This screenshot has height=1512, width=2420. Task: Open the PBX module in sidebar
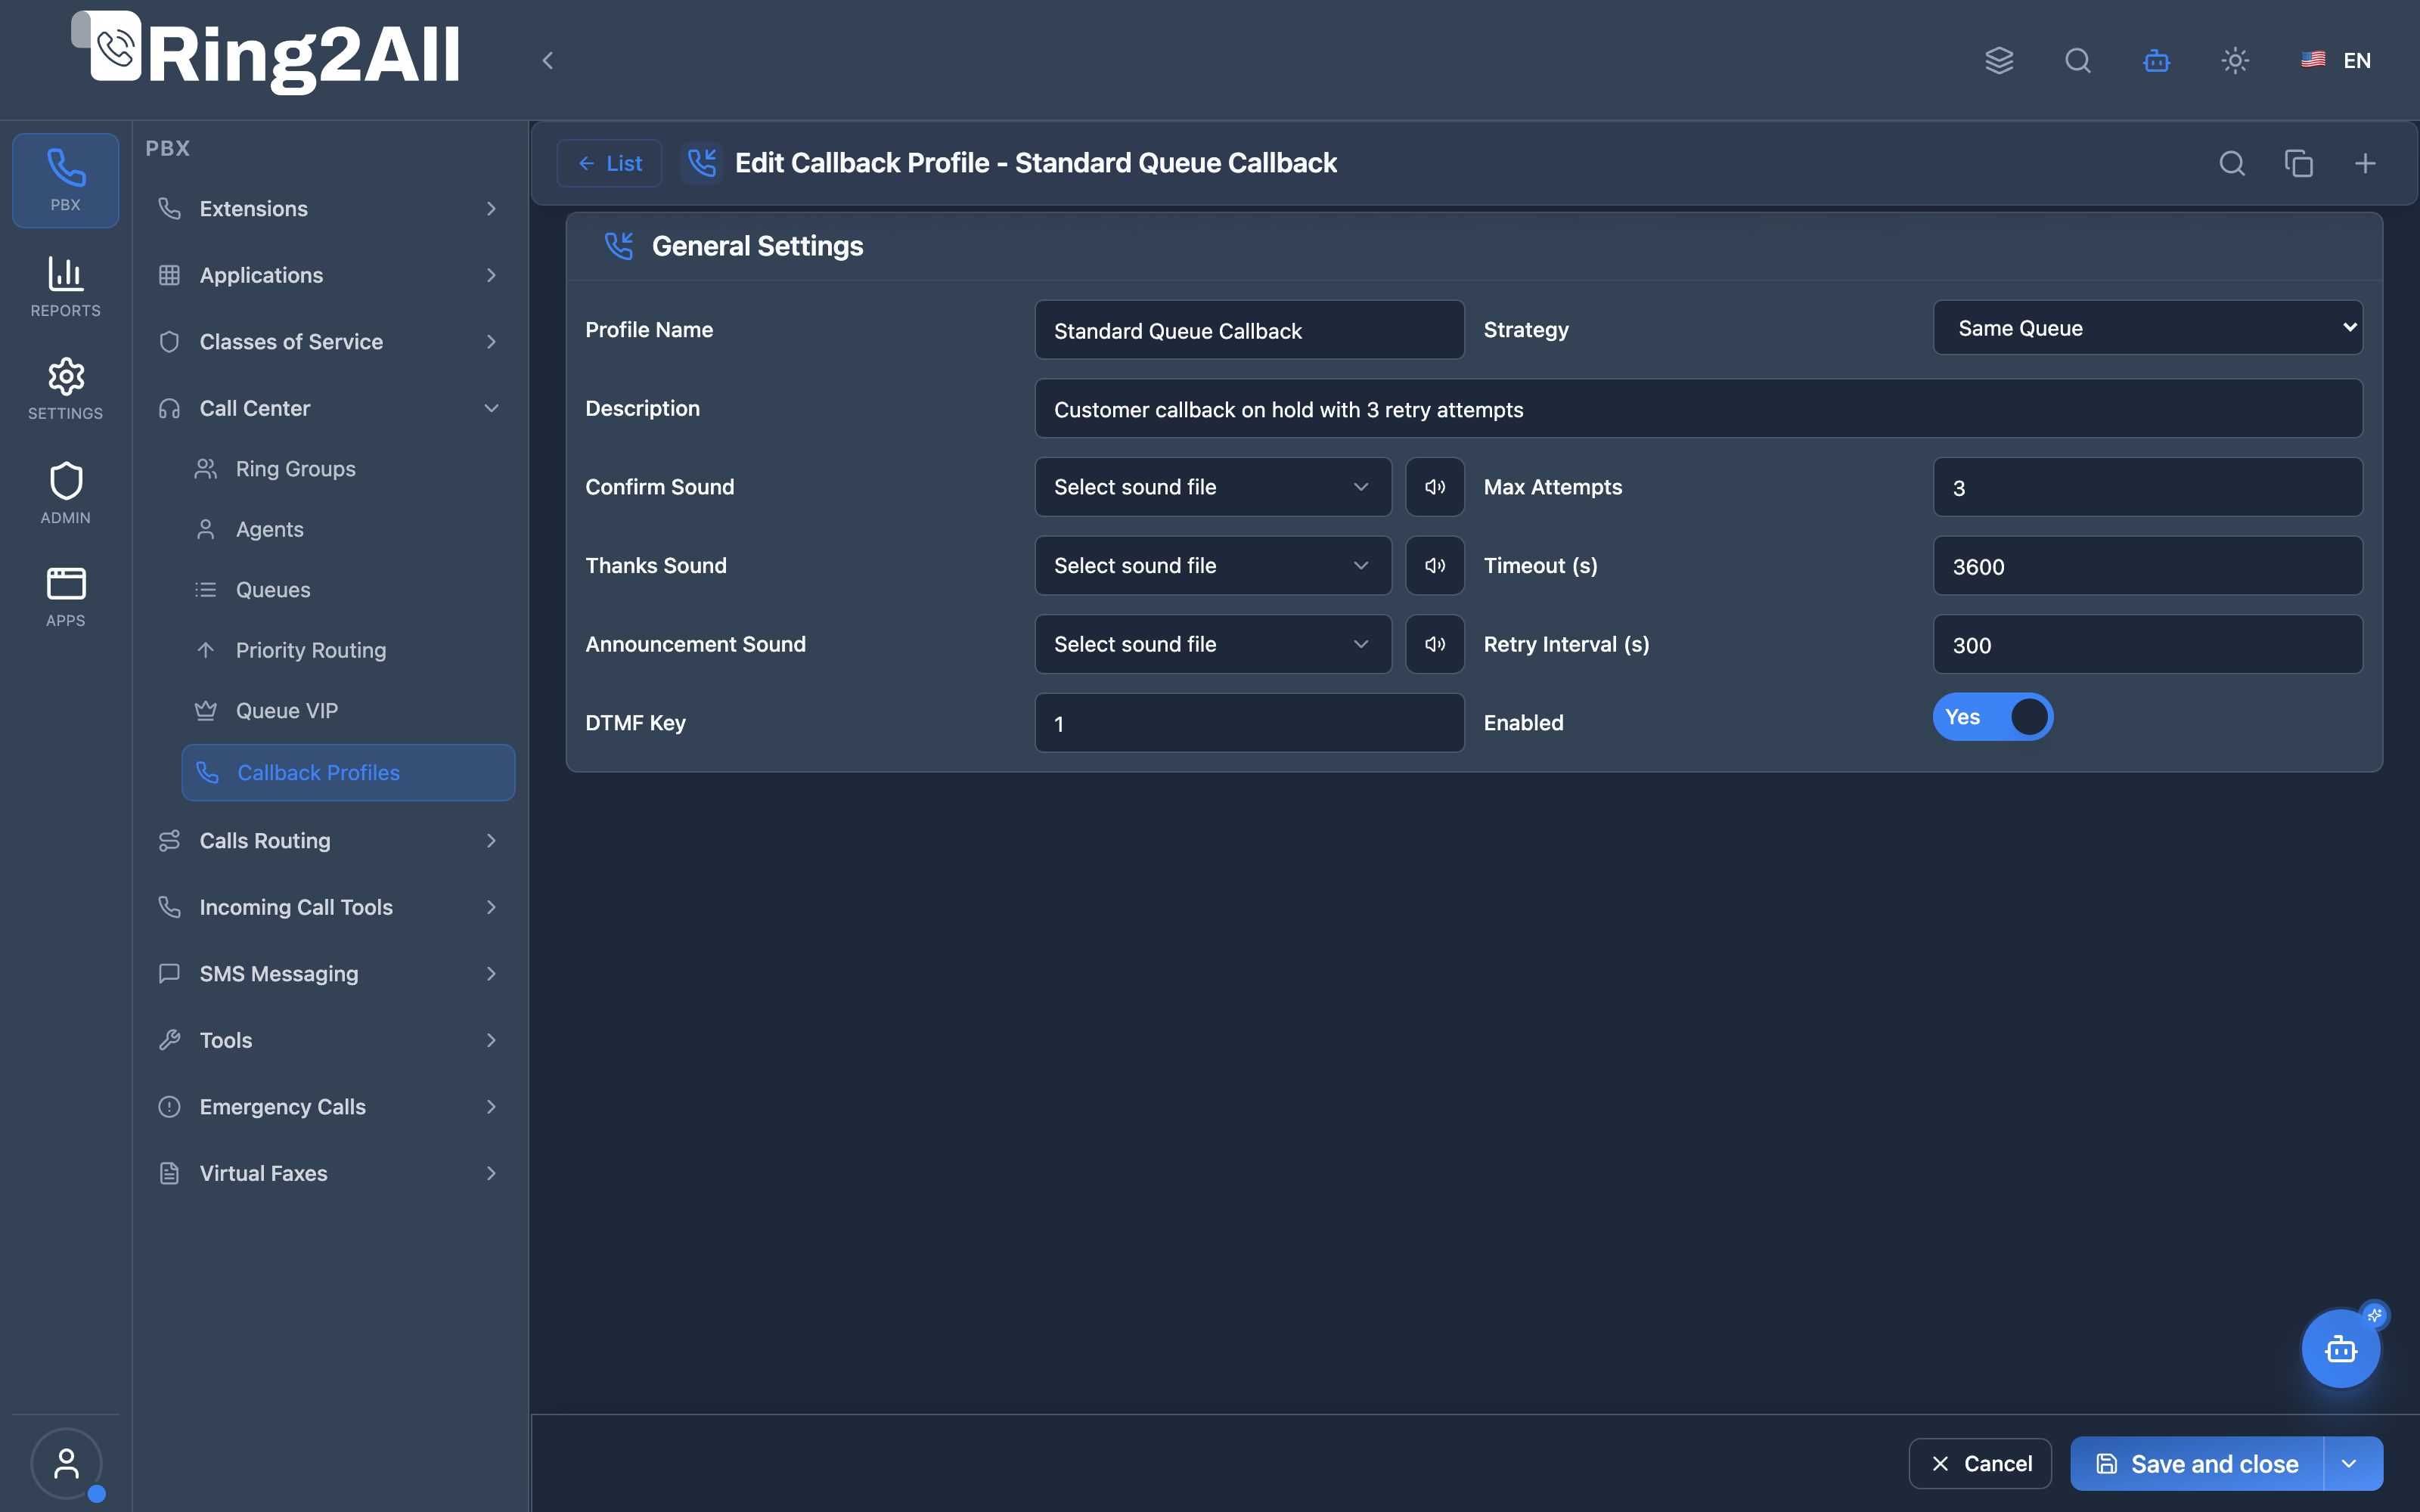point(65,180)
